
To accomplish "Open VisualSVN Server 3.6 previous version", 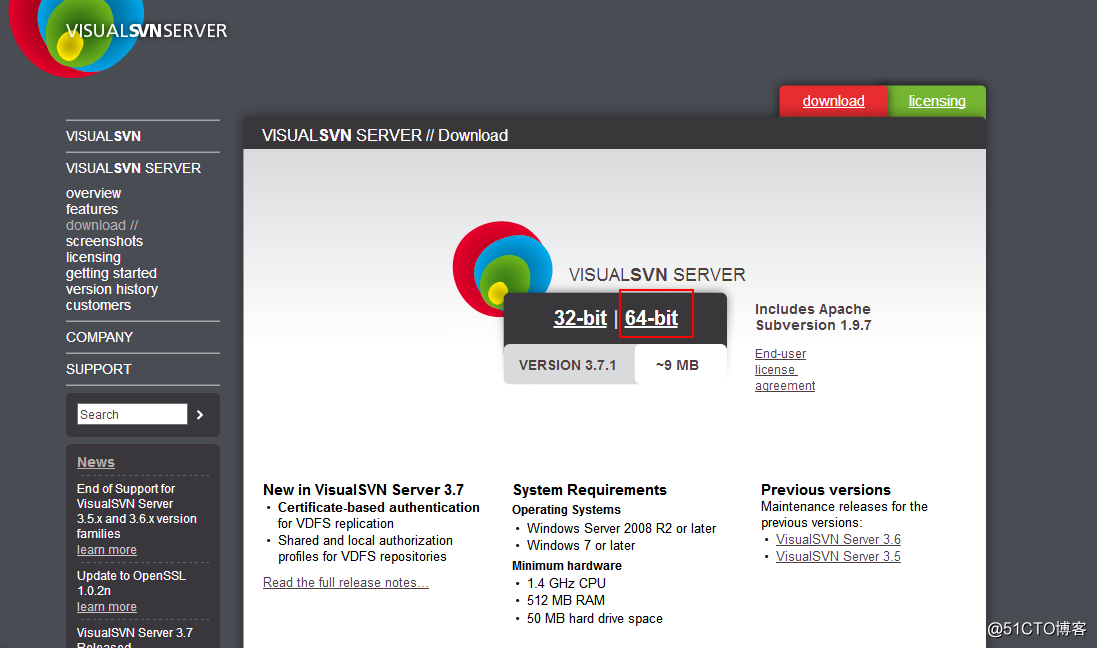I will point(838,540).
